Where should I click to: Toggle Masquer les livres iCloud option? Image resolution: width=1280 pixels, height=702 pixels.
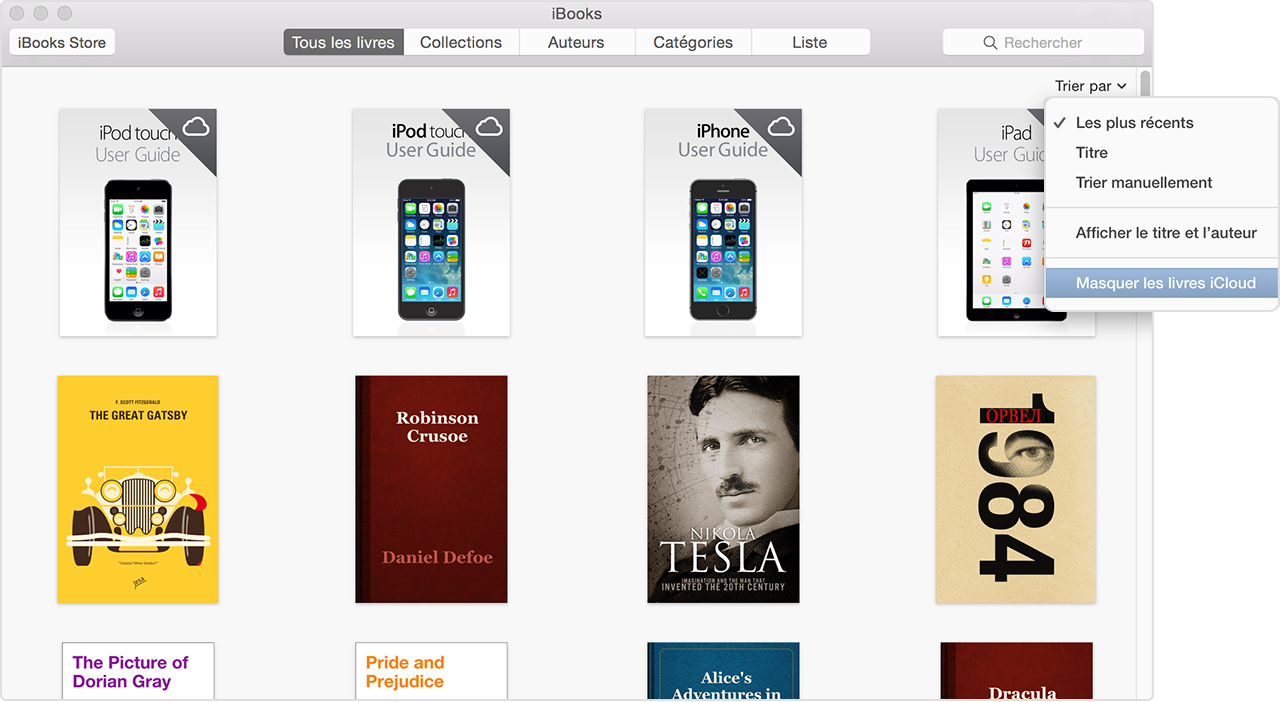click(x=1165, y=284)
